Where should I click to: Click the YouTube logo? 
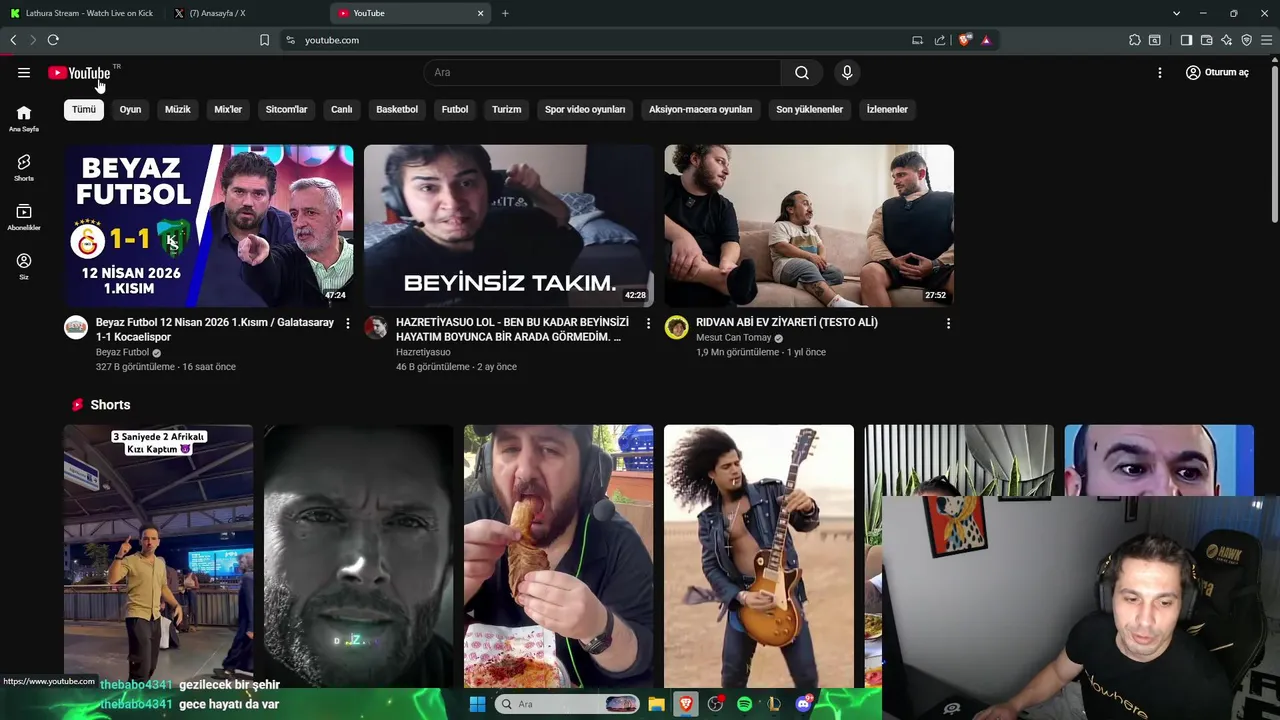[x=79, y=73]
